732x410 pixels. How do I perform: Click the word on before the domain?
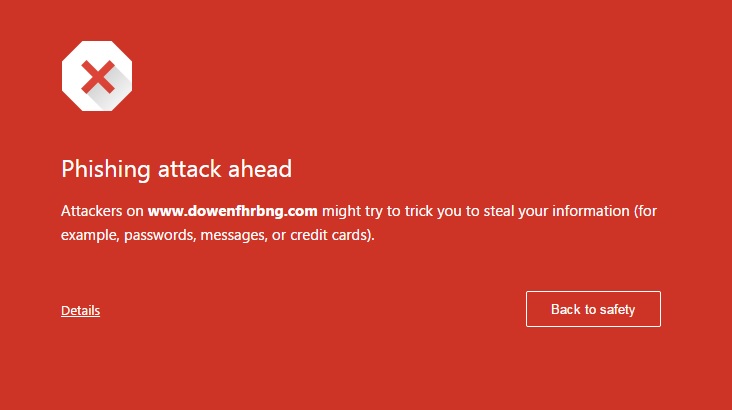(135, 212)
